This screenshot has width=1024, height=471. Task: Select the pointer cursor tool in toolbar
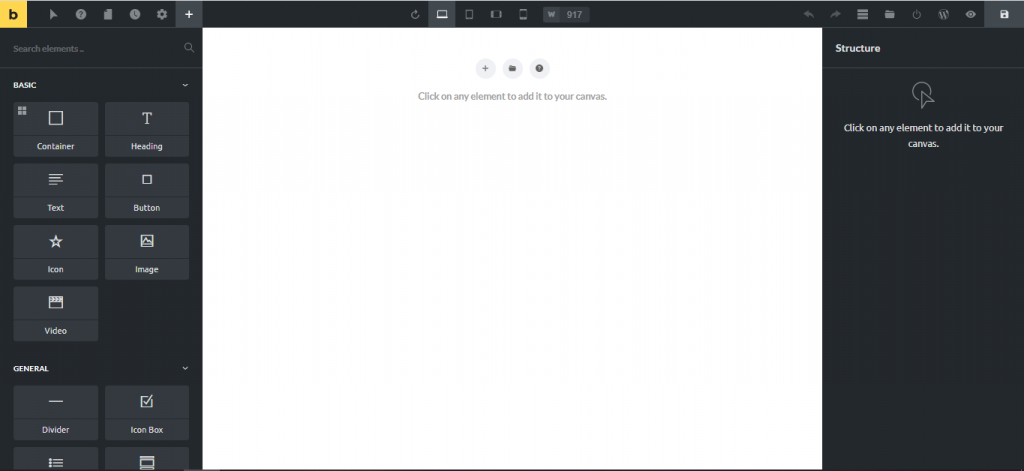[54, 14]
